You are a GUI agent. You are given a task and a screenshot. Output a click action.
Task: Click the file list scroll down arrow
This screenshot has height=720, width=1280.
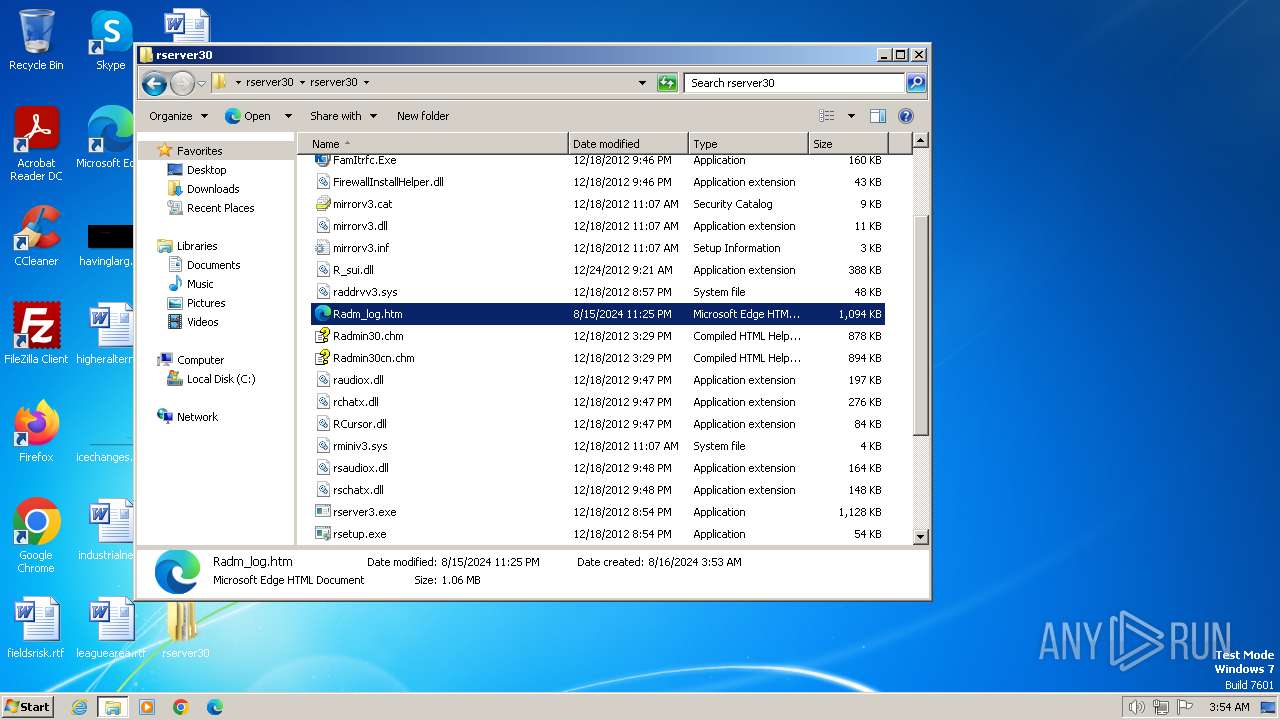[x=921, y=537]
